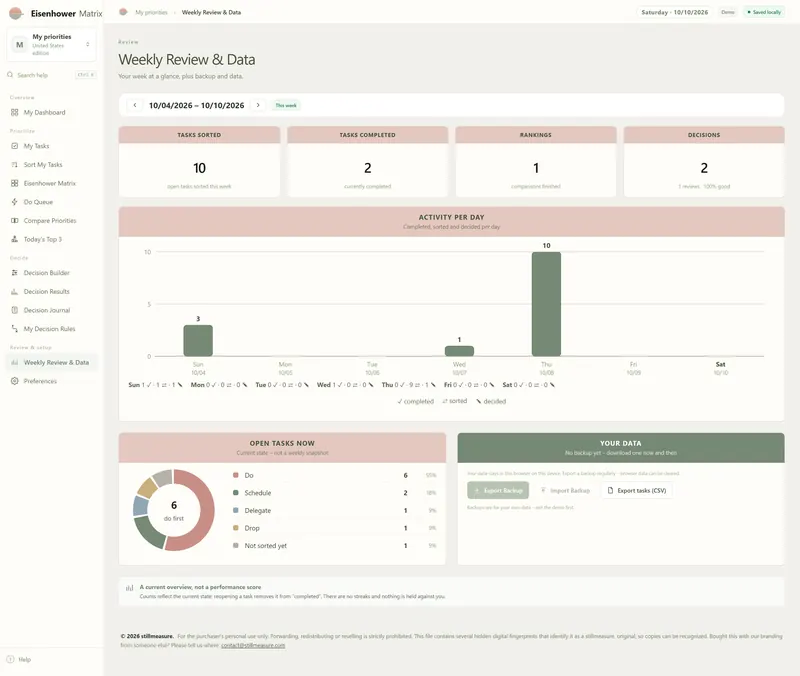Screen dimensions: 800x676
Task: Click the Do Queue lightning icon
Action: (14, 202)
